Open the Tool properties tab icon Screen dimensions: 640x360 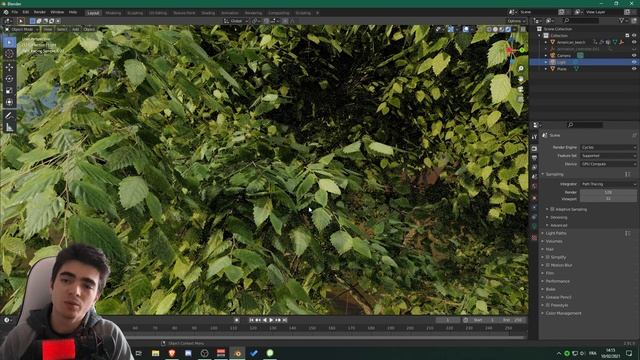(x=534, y=137)
